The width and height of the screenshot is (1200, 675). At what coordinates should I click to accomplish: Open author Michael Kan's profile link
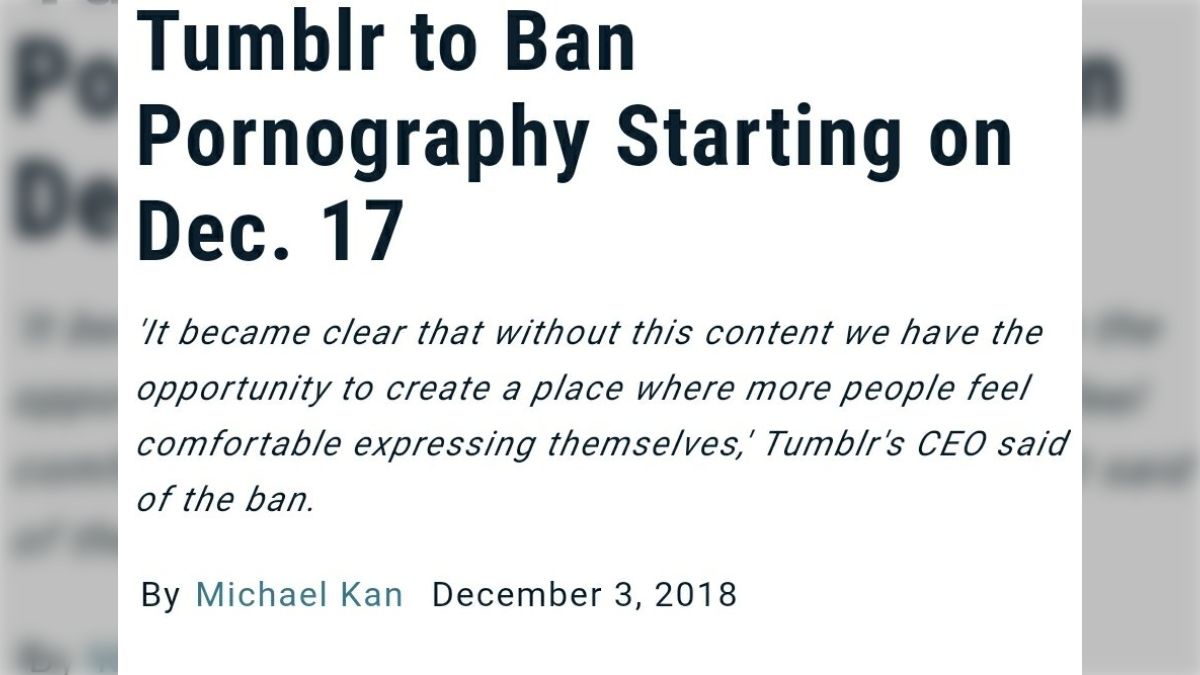[x=299, y=595]
